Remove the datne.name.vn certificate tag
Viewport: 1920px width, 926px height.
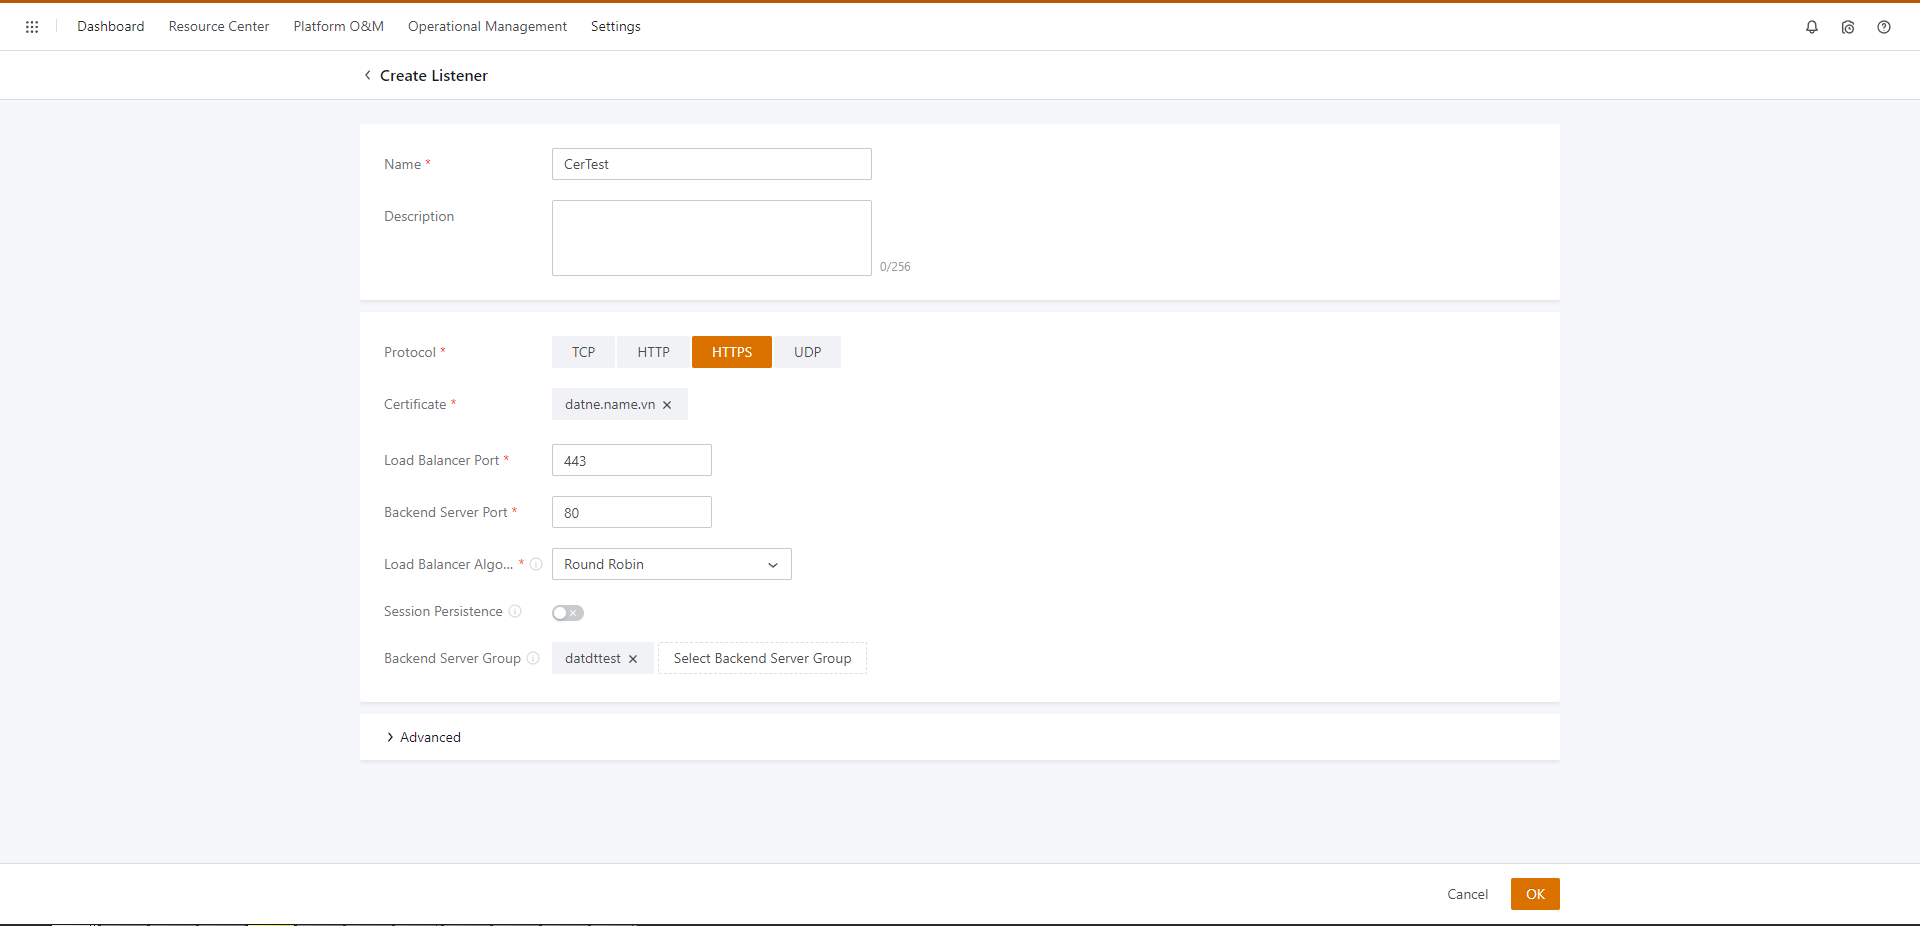point(667,405)
